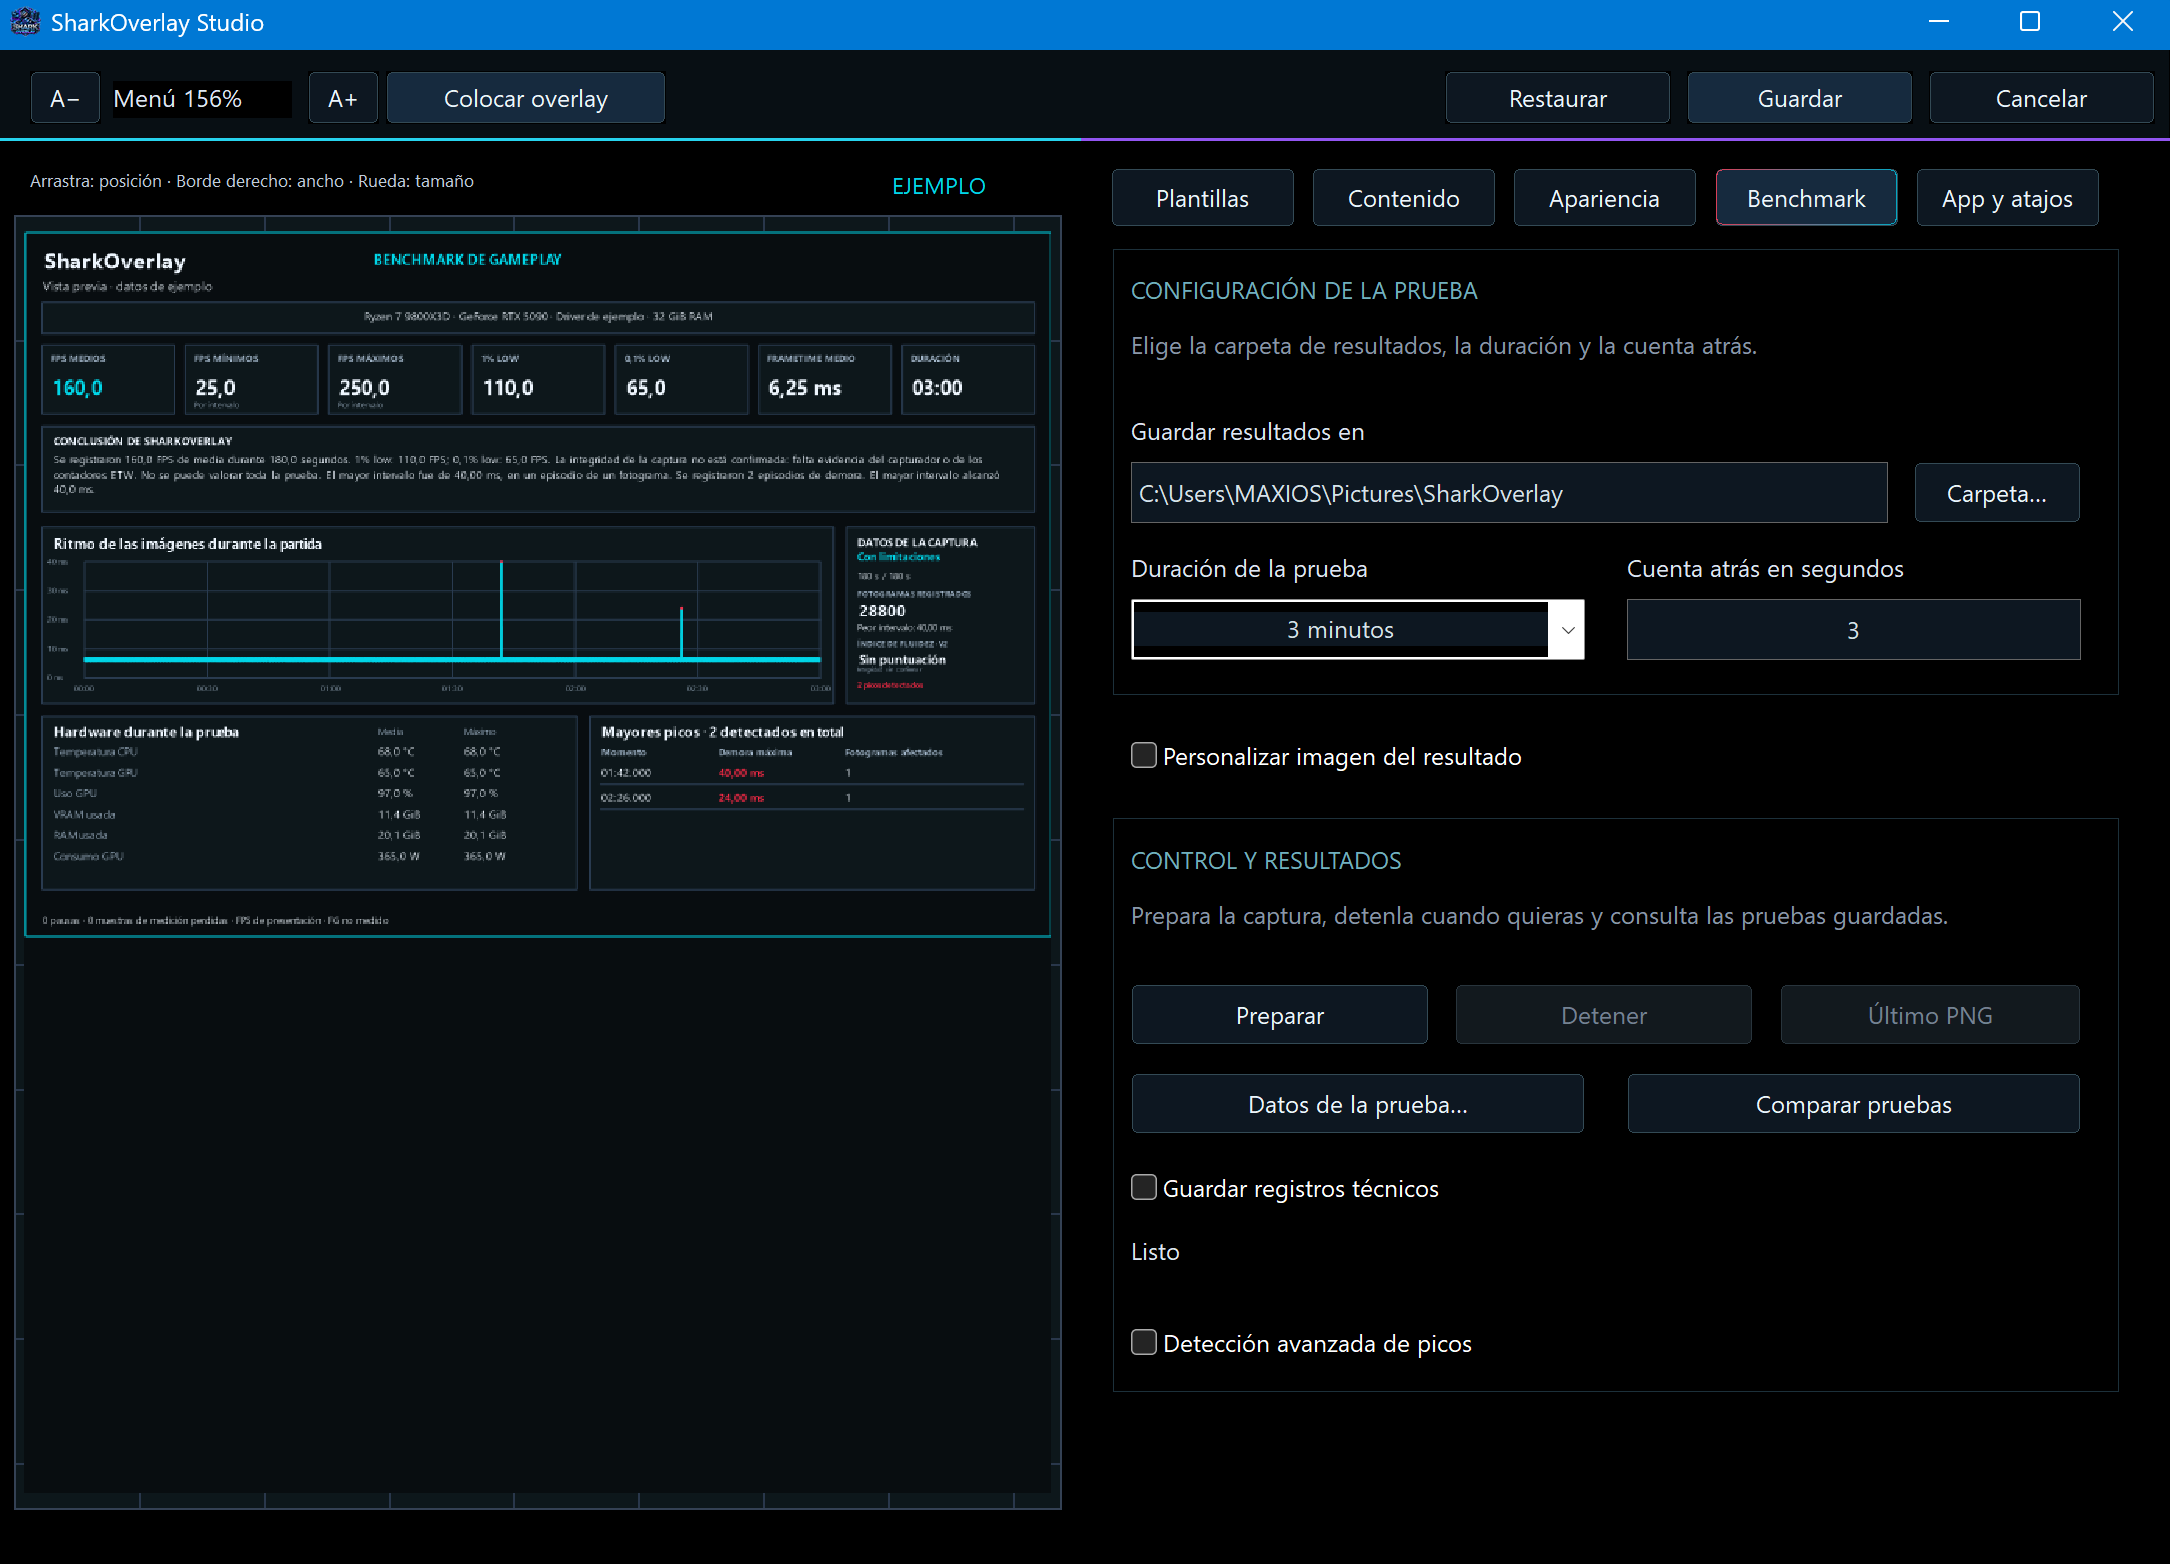2170x1564 pixels.
Task: Click the Listo status text
Action: pos(1155,1252)
